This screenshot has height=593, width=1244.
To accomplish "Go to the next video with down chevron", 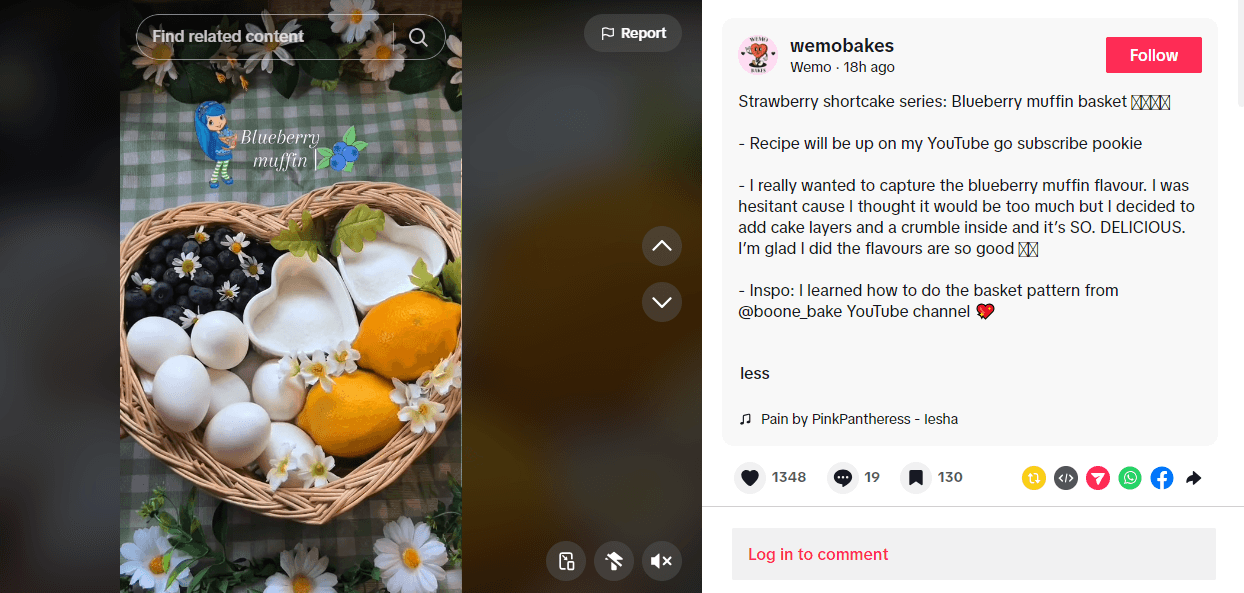I will [661, 302].
